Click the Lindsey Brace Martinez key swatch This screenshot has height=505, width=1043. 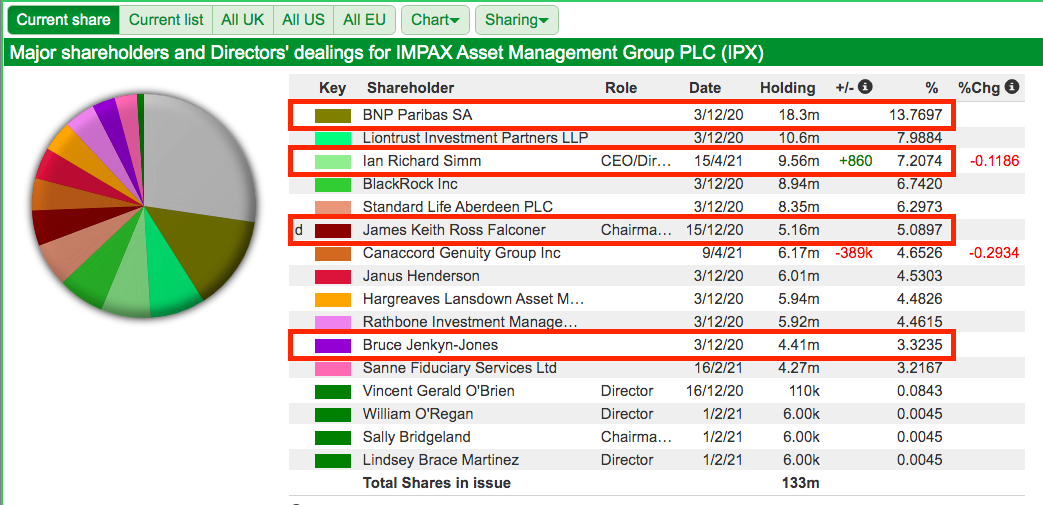point(333,460)
